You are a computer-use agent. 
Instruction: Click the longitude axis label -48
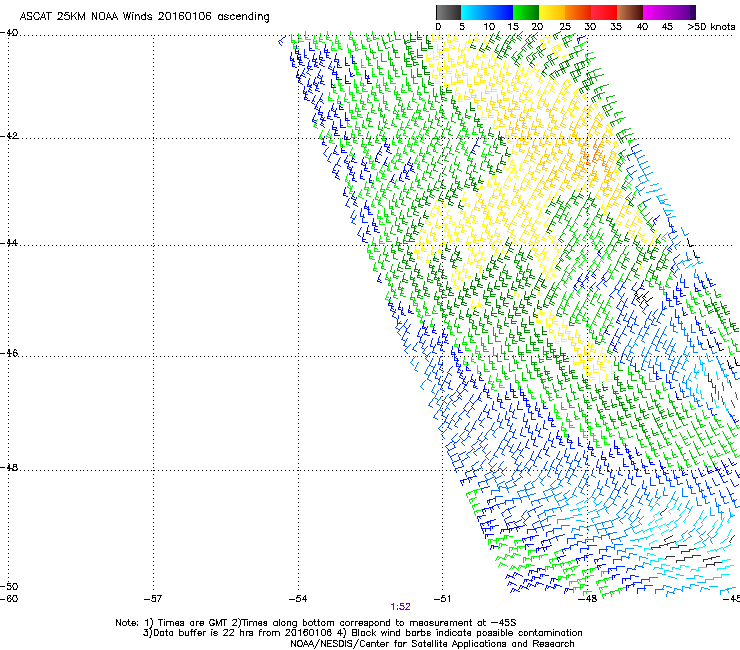[x=588, y=599]
